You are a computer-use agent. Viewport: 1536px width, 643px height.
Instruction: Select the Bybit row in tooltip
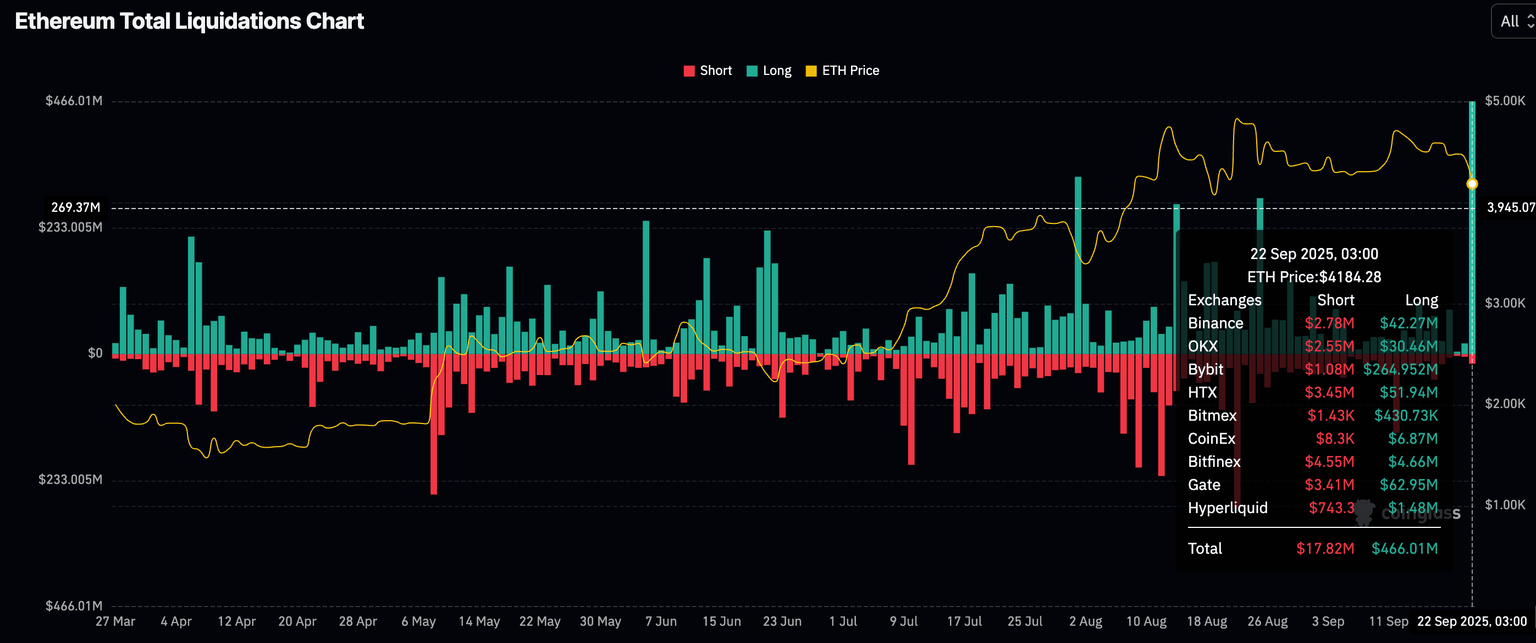click(x=1312, y=369)
